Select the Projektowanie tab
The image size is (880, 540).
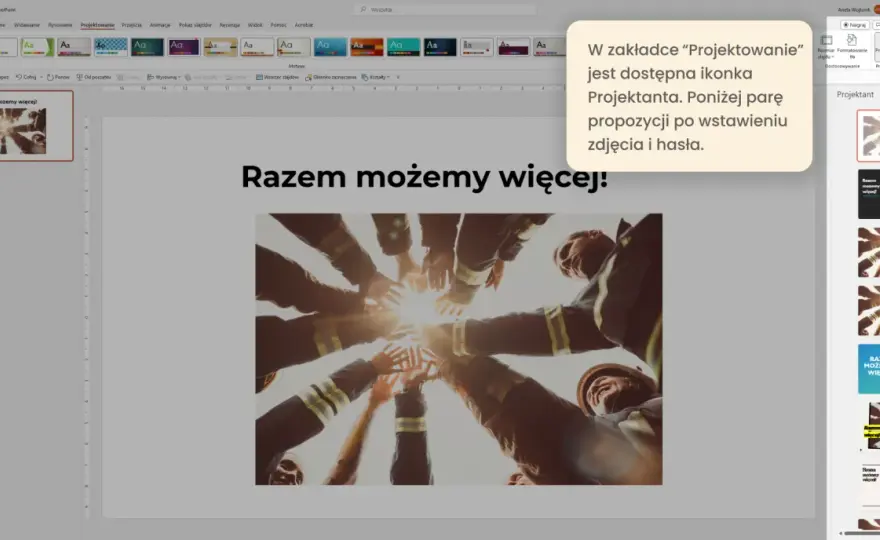click(97, 25)
